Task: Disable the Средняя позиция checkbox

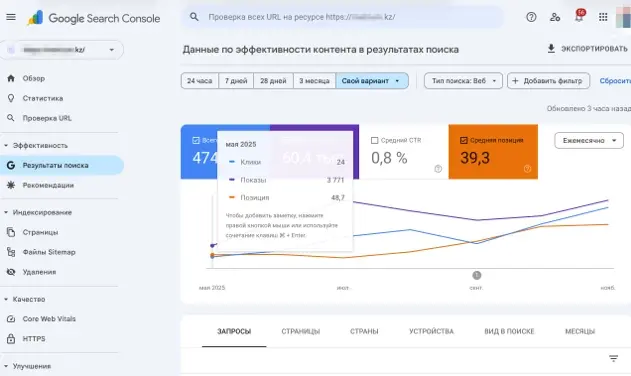Action: point(464,140)
